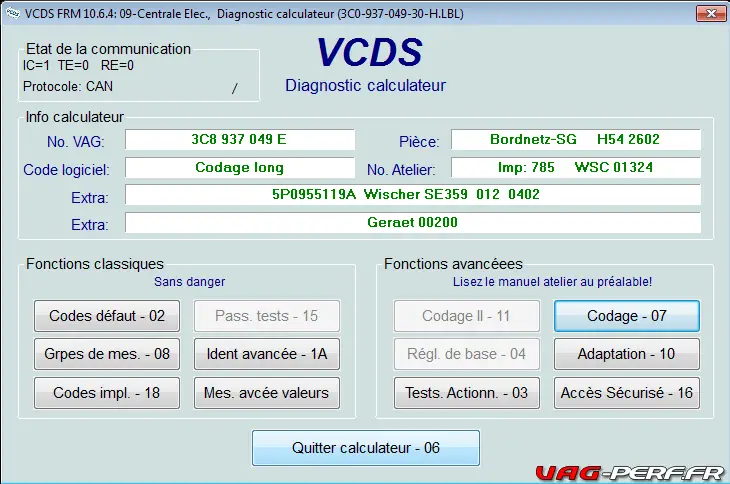Open Accès Sécurisé - 16
Image resolution: width=730 pixels, height=484 pixels.
pyautogui.click(x=627, y=393)
